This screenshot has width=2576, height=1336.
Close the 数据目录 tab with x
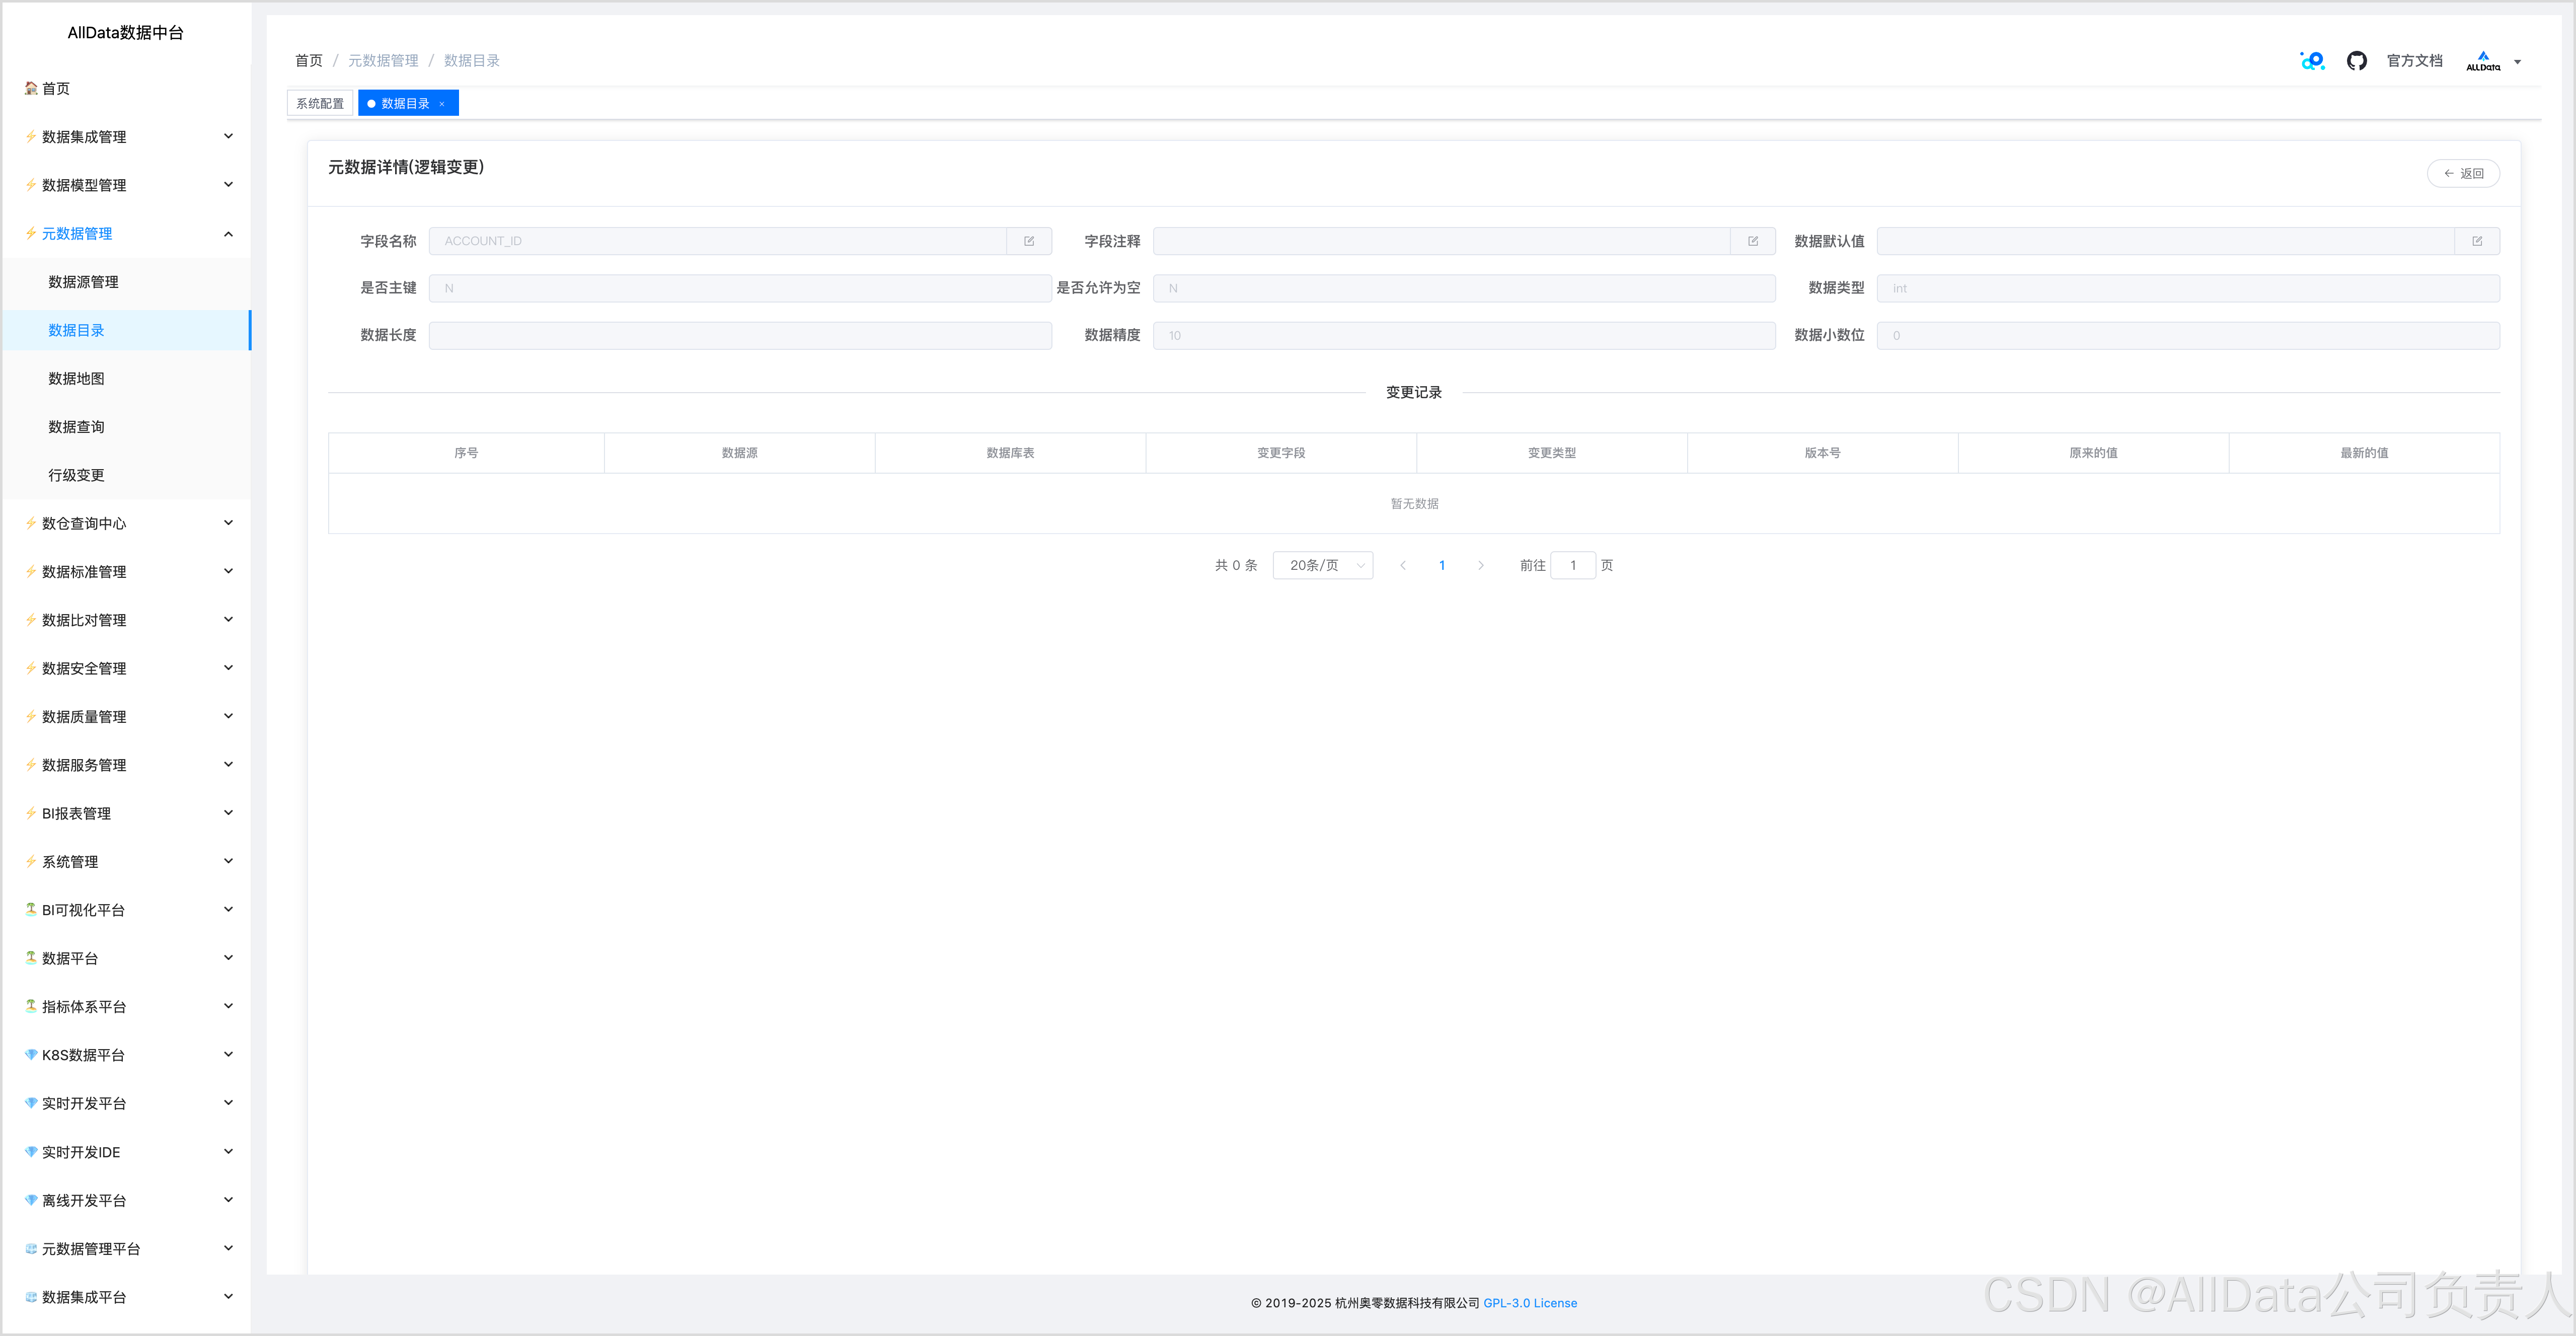pyautogui.click(x=442, y=104)
